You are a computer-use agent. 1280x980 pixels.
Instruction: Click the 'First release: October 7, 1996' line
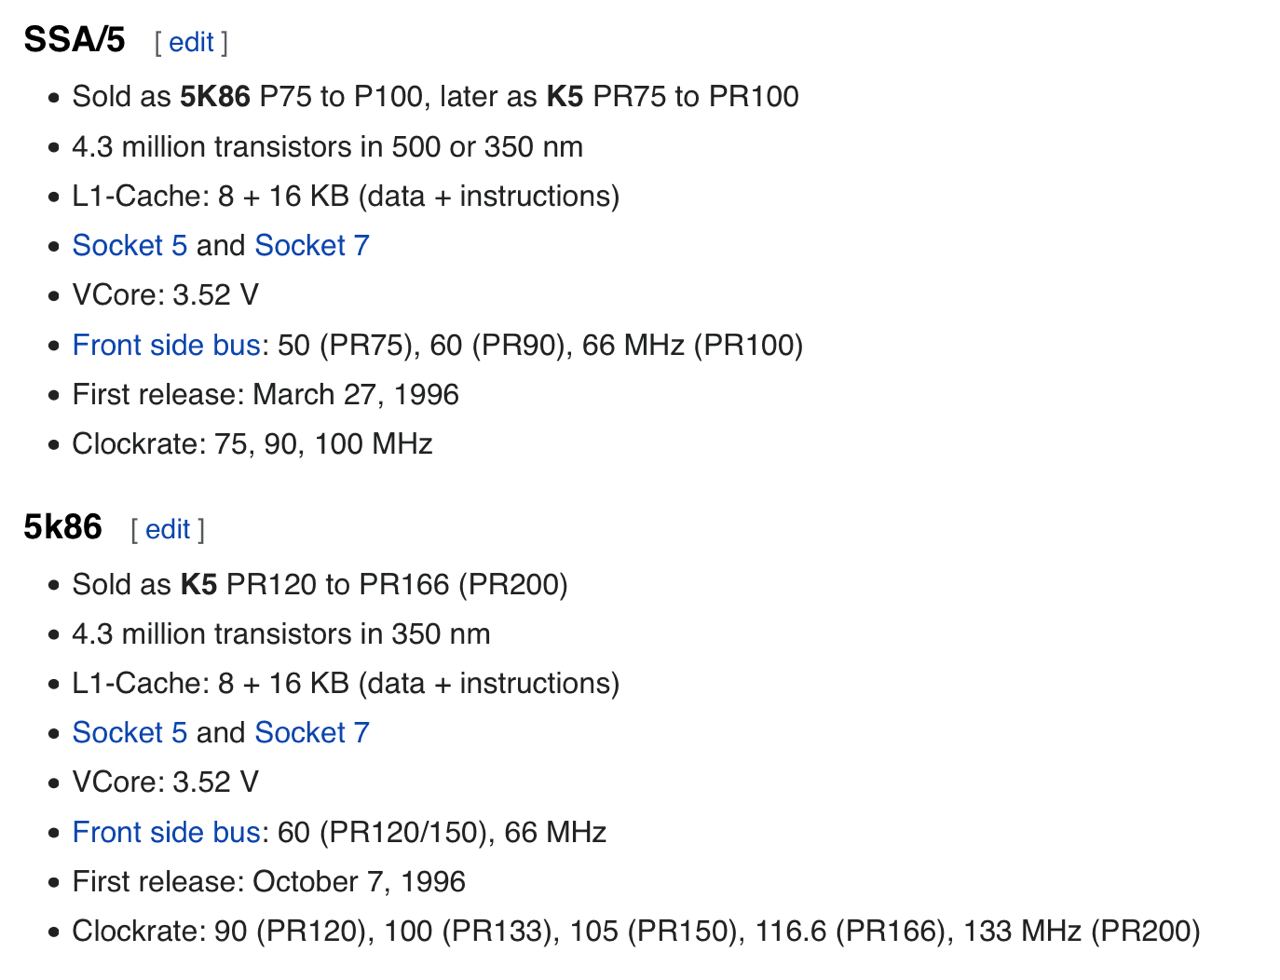coord(269,881)
